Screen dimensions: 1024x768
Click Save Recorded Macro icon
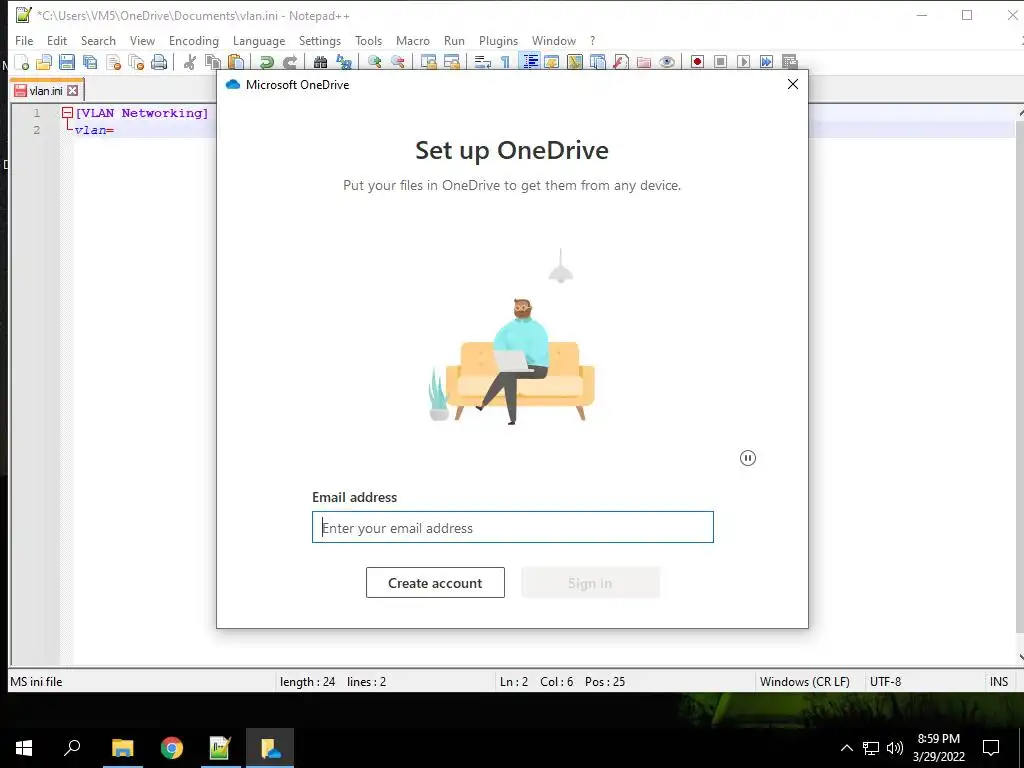(x=790, y=62)
